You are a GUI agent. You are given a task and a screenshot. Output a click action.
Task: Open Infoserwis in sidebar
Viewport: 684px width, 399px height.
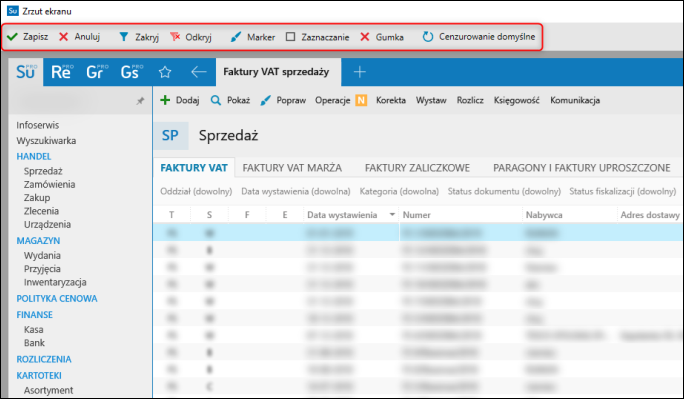pos(38,125)
